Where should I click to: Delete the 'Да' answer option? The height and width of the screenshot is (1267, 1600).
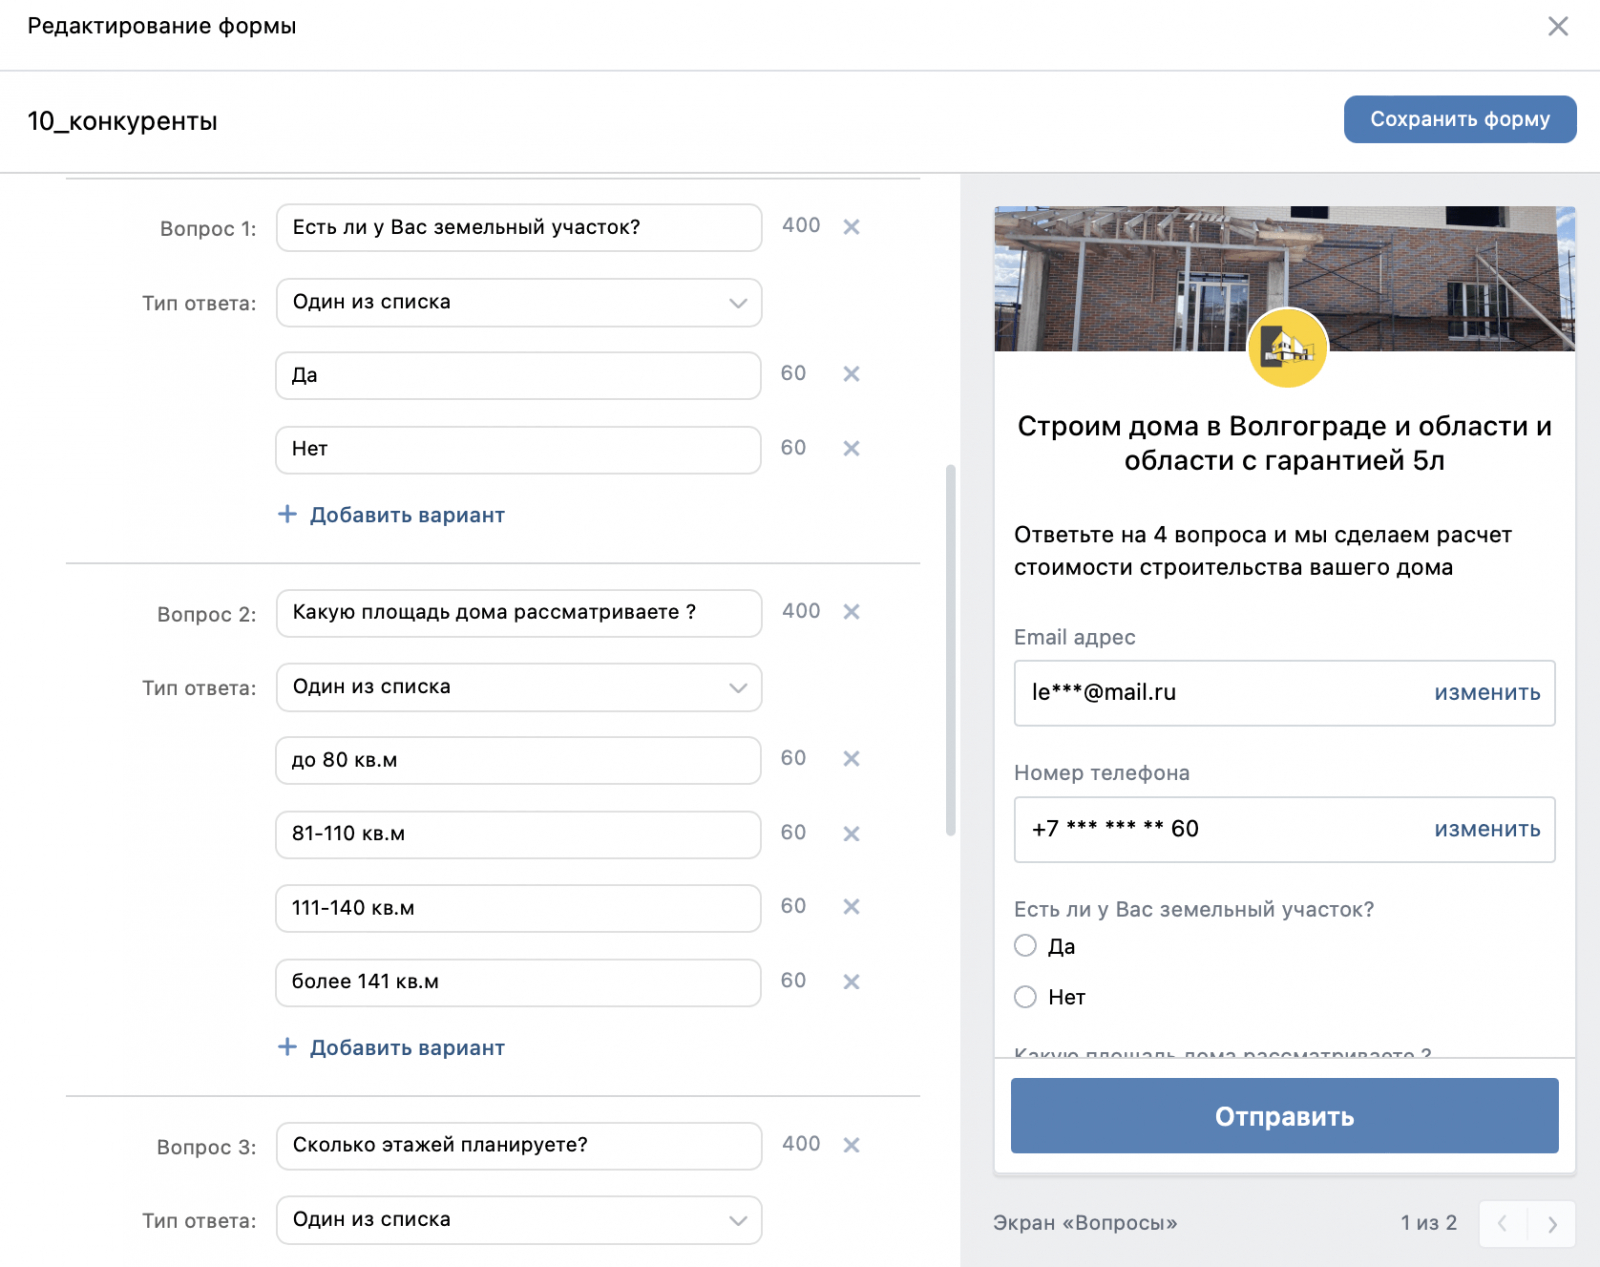(851, 374)
